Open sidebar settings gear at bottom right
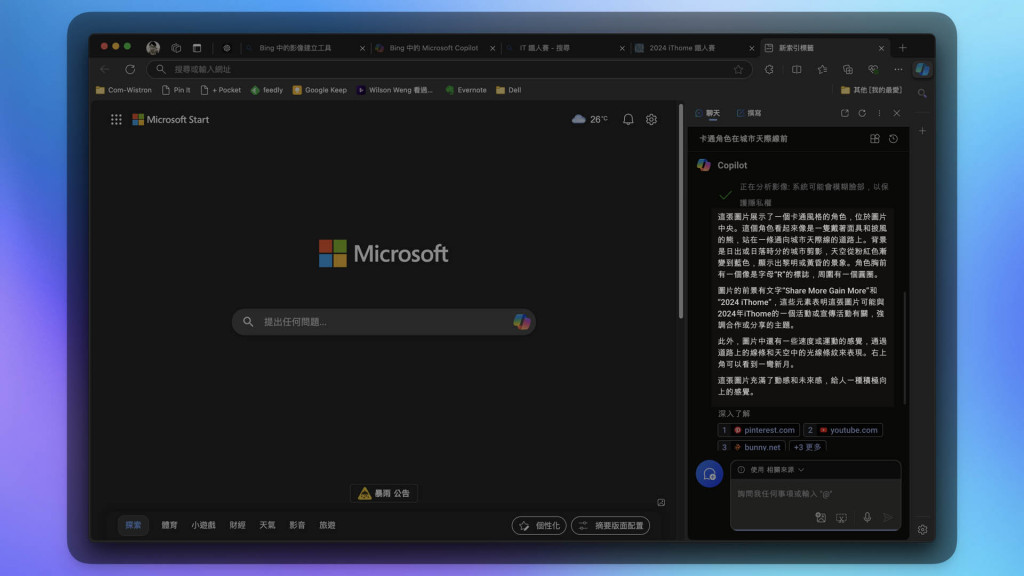Screen dimensions: 1024x576 (922, 530)
